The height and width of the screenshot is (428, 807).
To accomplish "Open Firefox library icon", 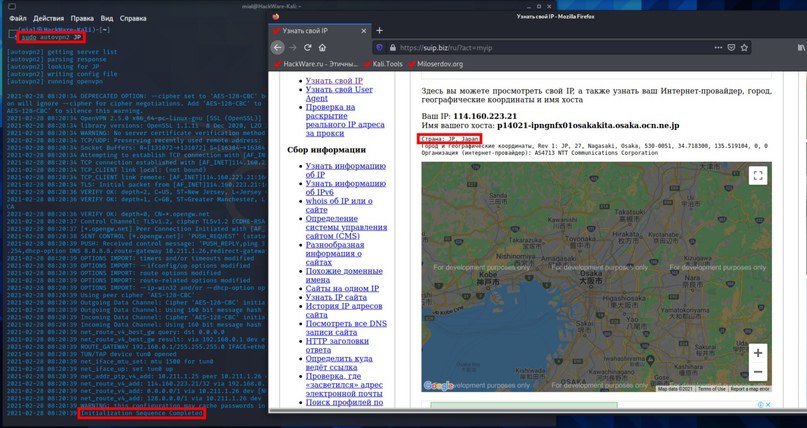I will pos(801,47).
